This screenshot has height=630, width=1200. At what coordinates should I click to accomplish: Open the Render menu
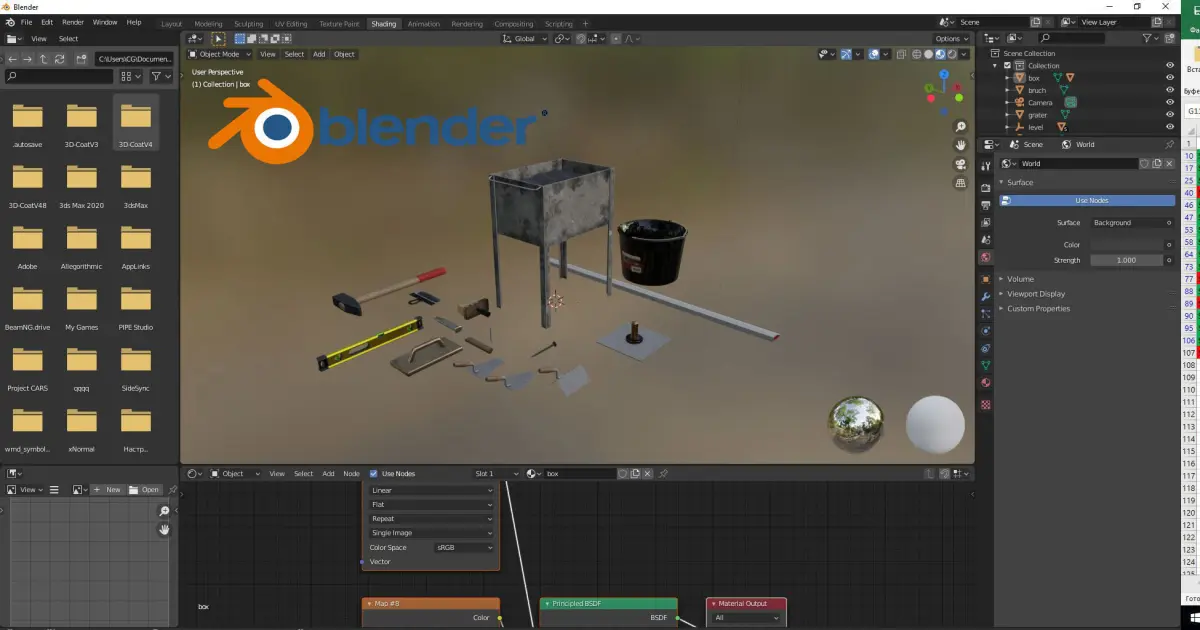(x=73, y=21)
